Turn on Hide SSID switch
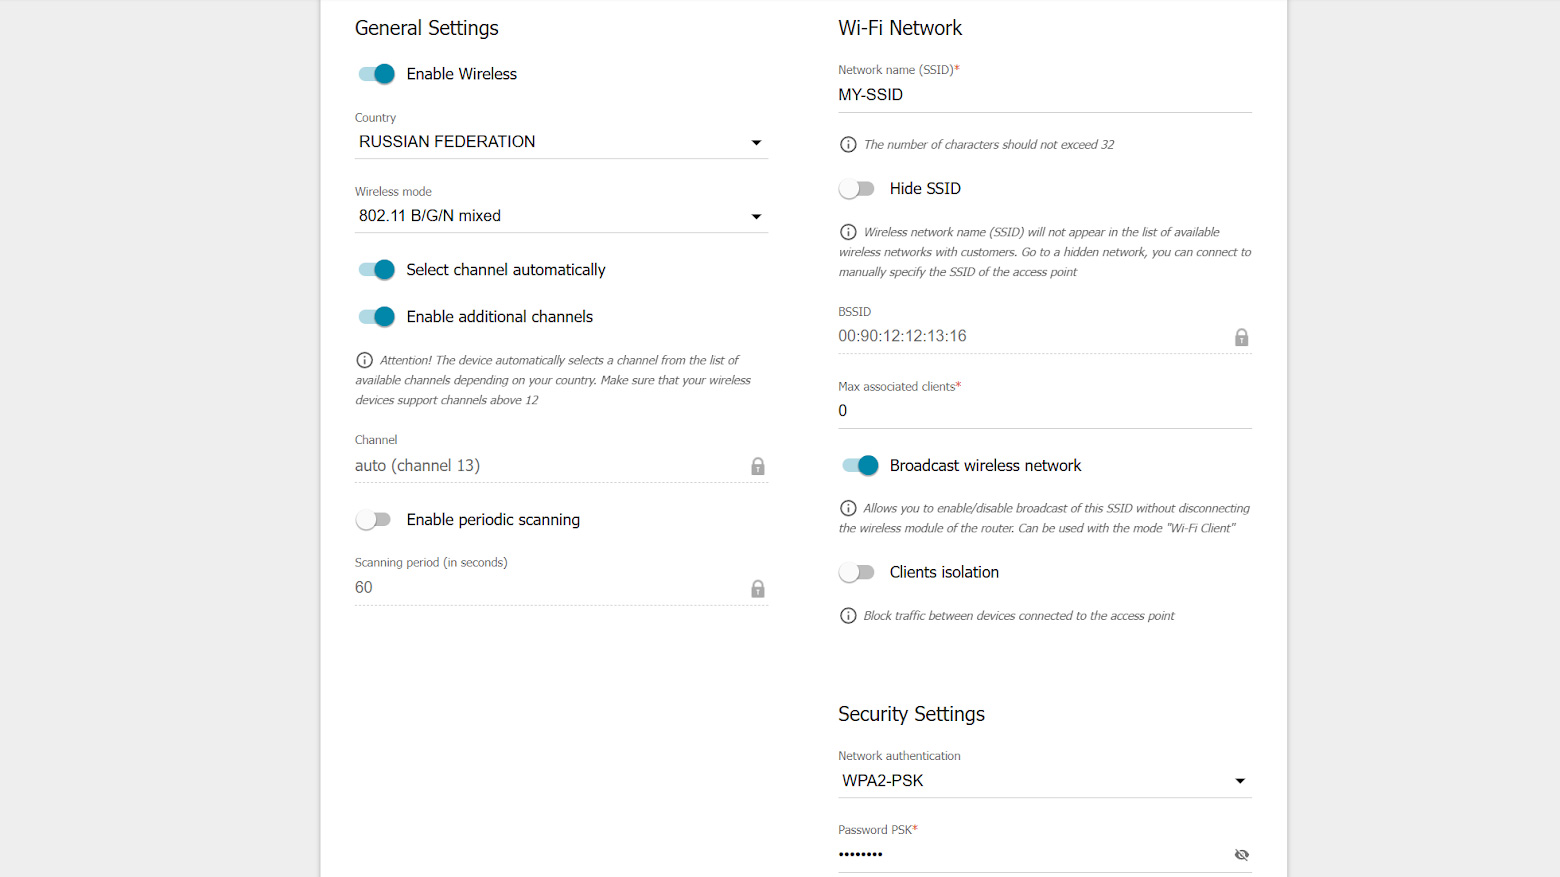This screenshot has height=877, width=1560. [x=857, y=189]
